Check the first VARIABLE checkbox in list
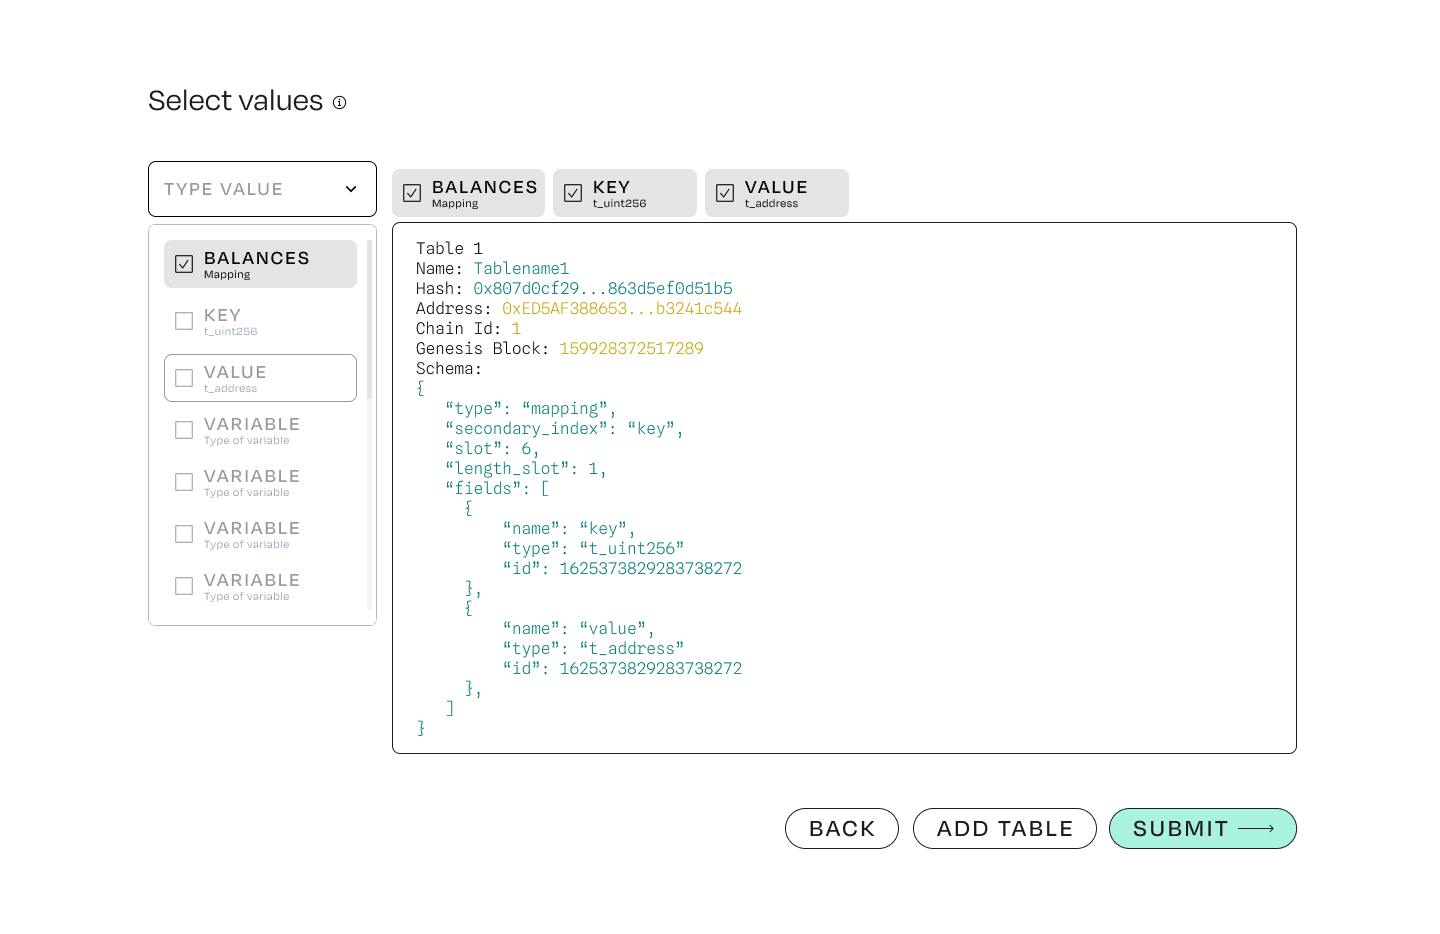Image resolution: width=1440 pixels, height=934 pixels. [184, 430]
